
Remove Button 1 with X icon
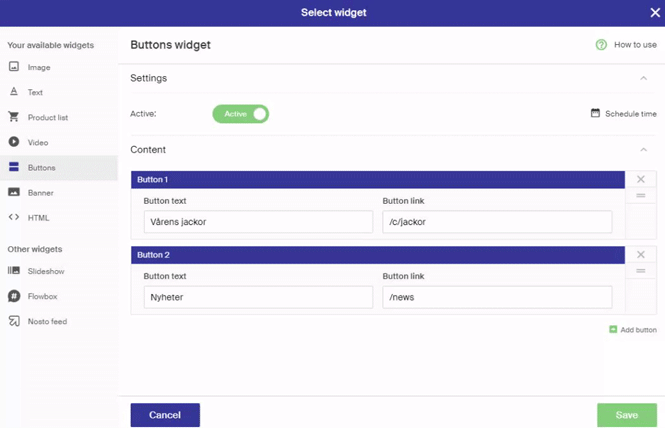point(641,180)
